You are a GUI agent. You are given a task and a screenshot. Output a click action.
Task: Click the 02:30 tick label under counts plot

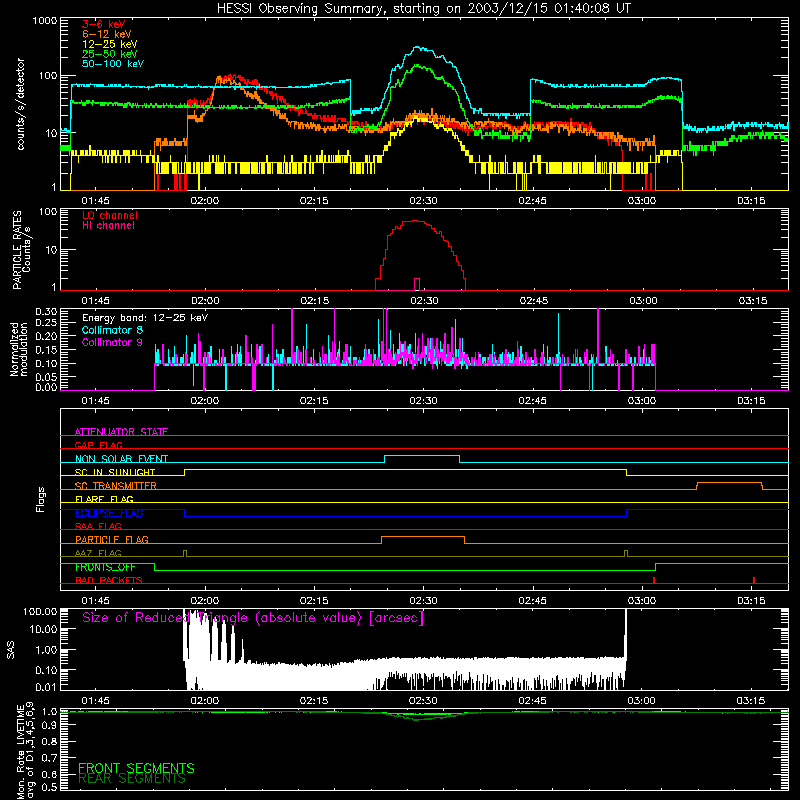[423, 201]
